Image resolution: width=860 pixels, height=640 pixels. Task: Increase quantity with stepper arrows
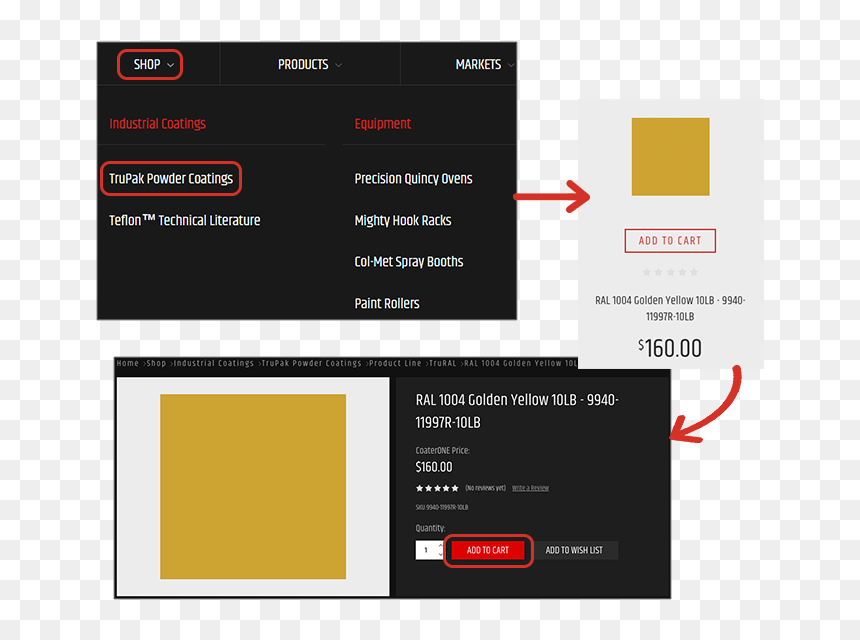[440, 547]
